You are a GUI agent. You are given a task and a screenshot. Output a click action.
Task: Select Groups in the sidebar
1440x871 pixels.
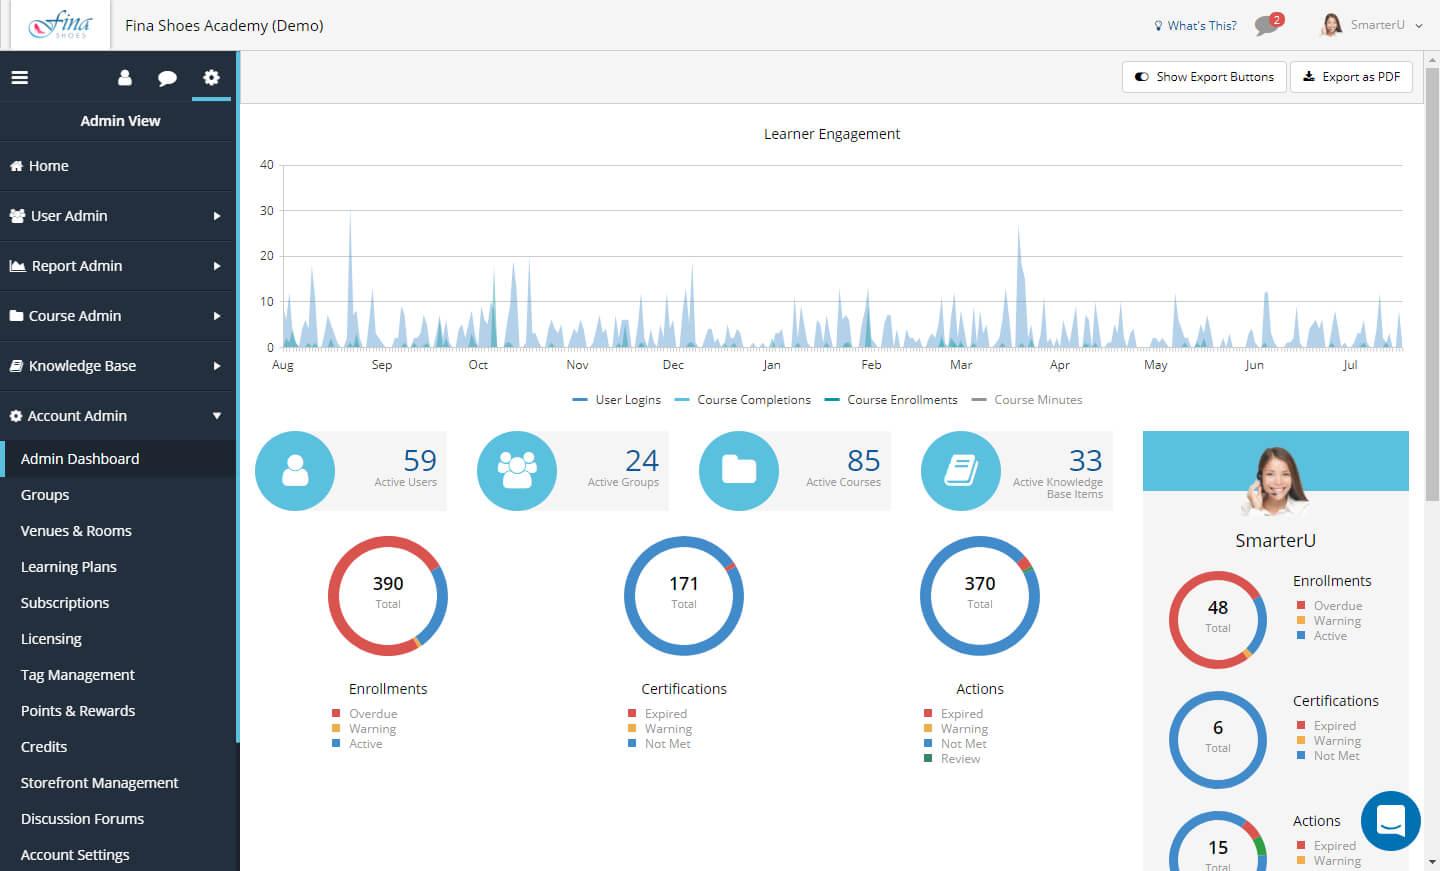(x=45, y=495)
